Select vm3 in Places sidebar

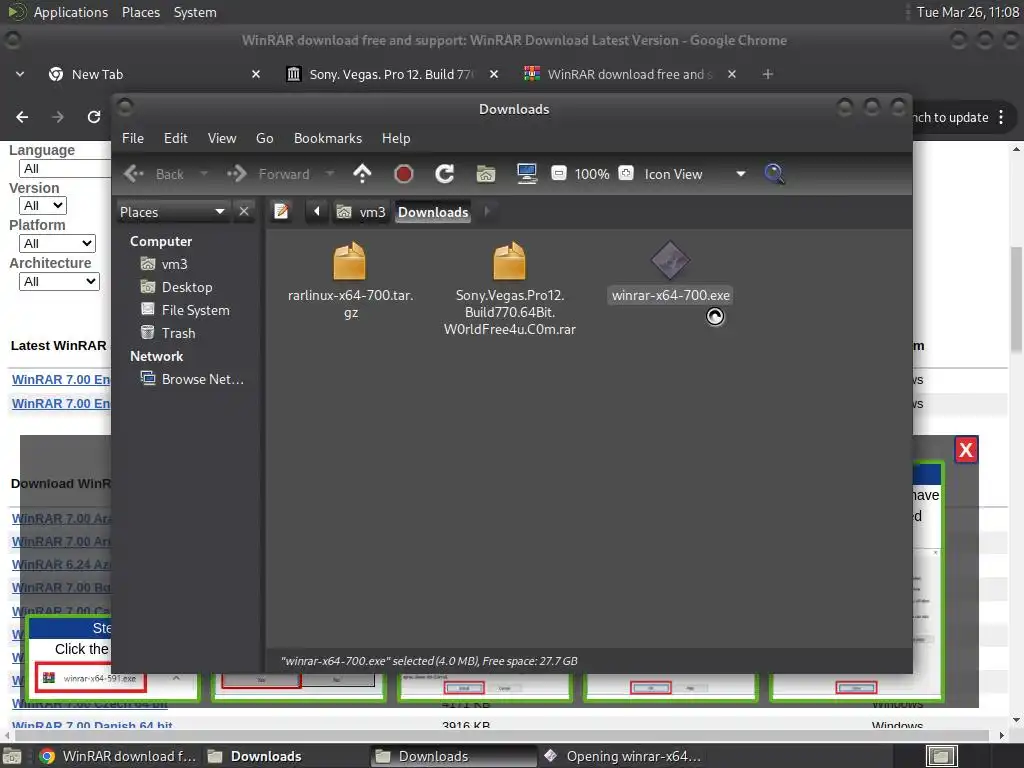coord(165,264)
